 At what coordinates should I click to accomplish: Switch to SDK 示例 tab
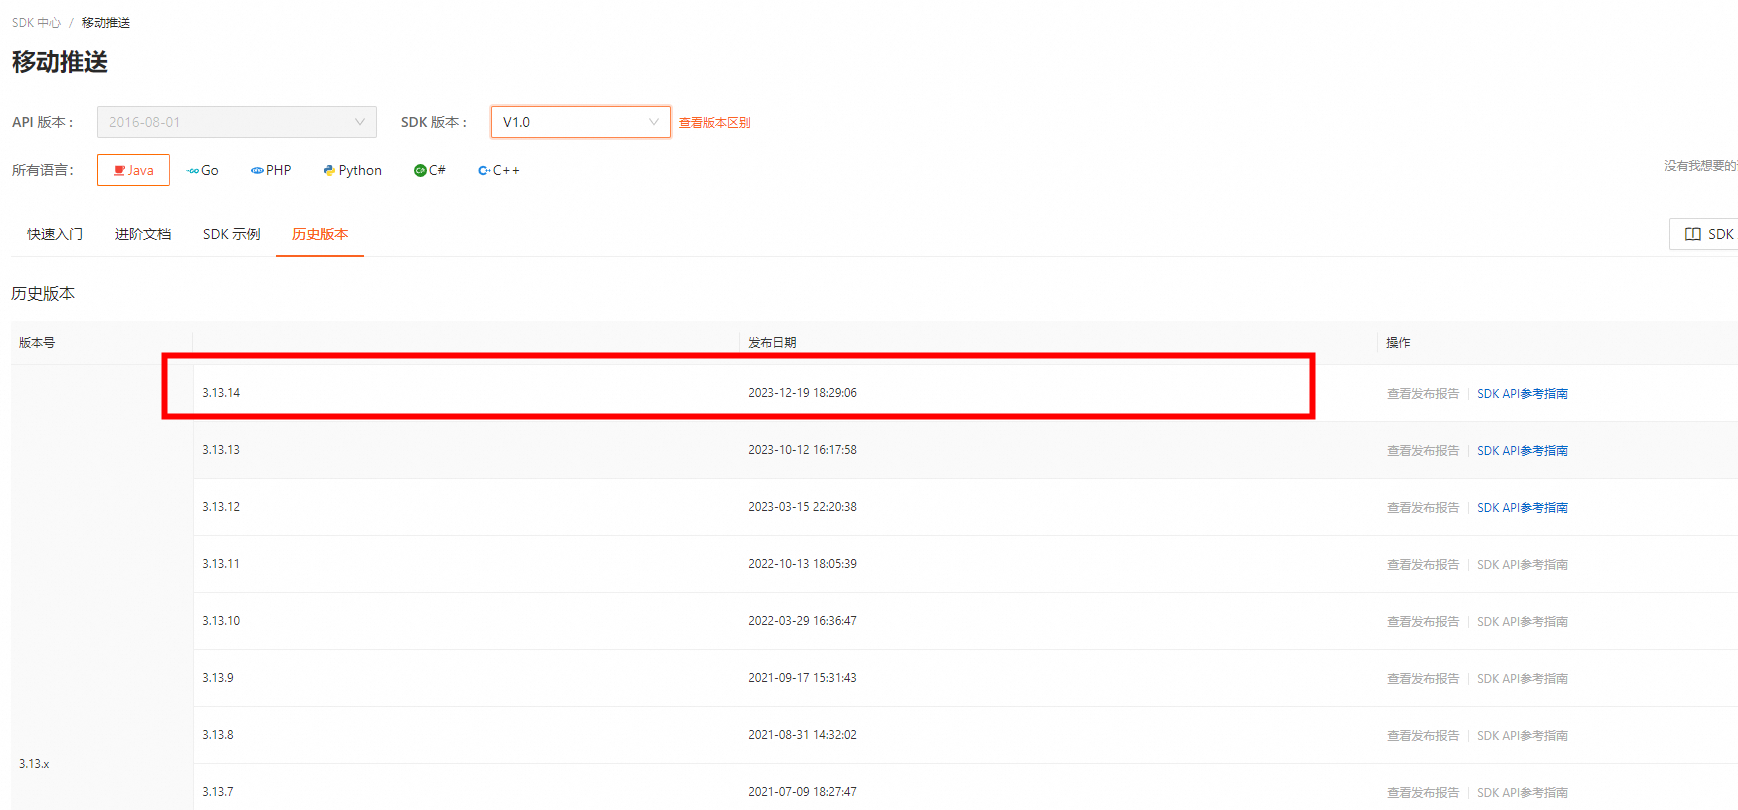coord(231,234)
